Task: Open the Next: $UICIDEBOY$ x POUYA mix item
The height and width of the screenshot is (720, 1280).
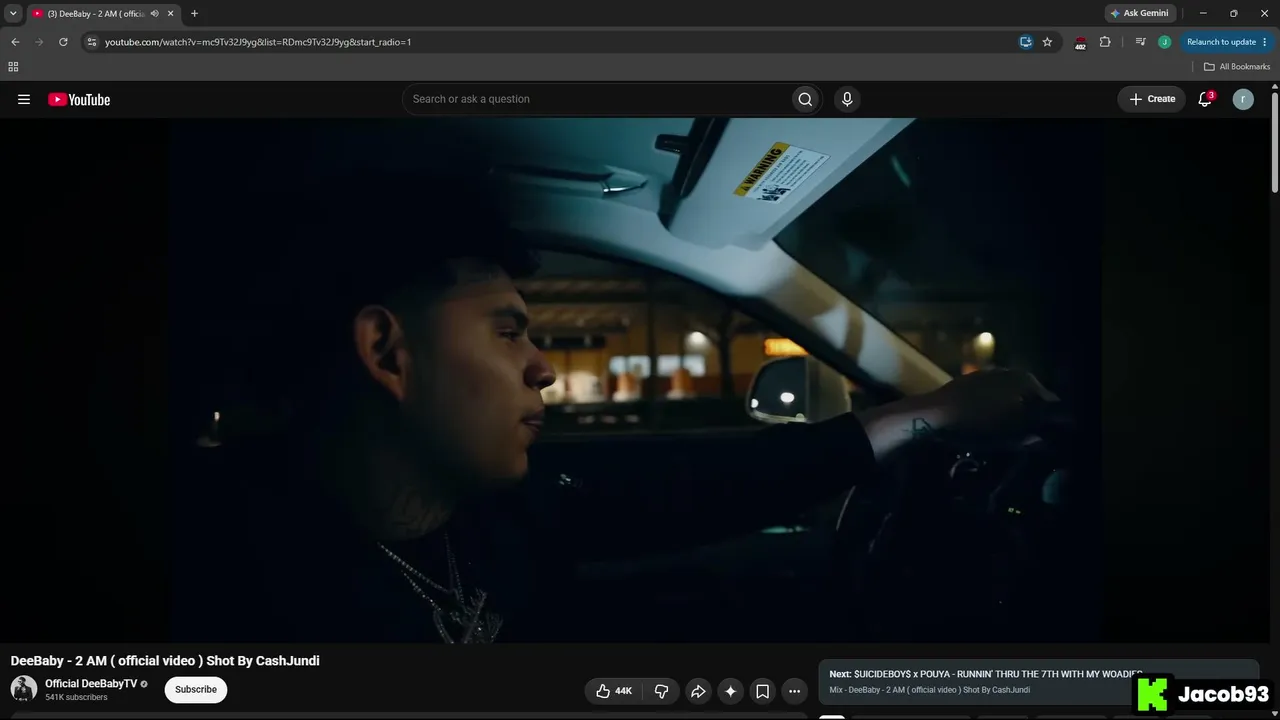Action: (x=985, y=674)
